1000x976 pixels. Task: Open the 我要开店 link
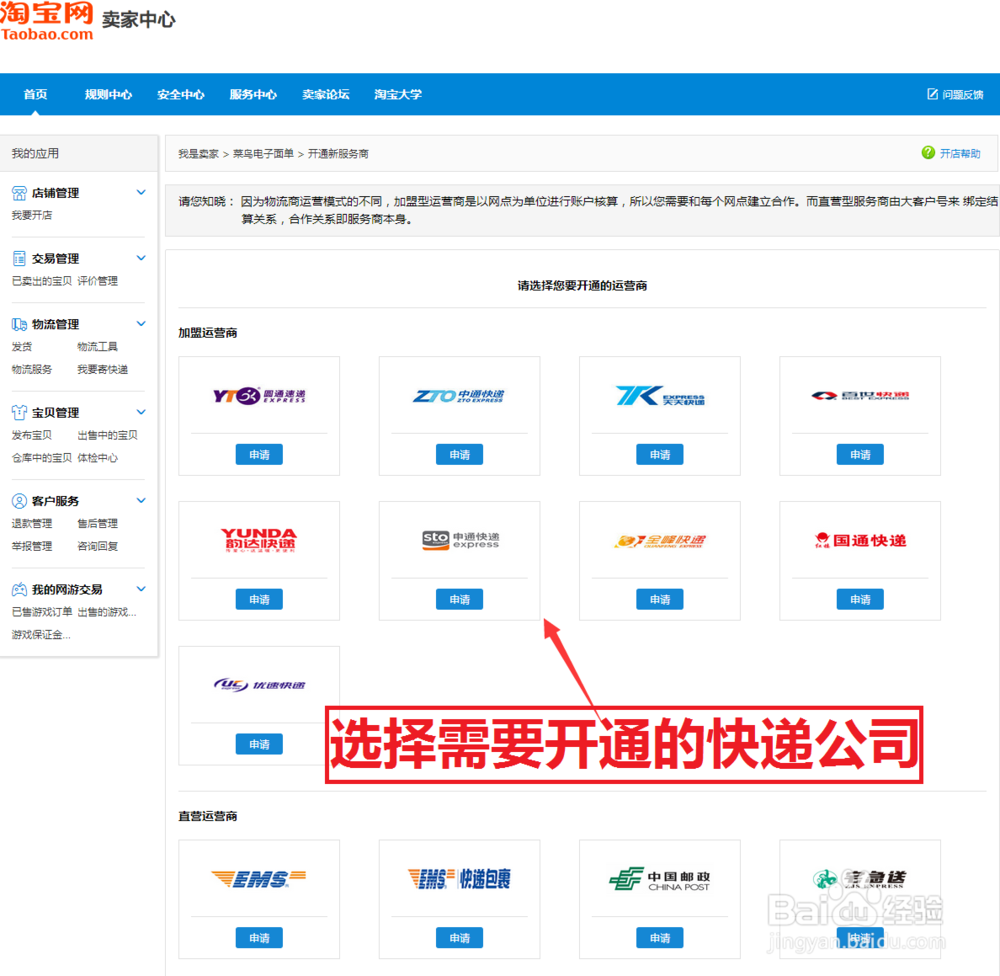(x=32, y=215)
